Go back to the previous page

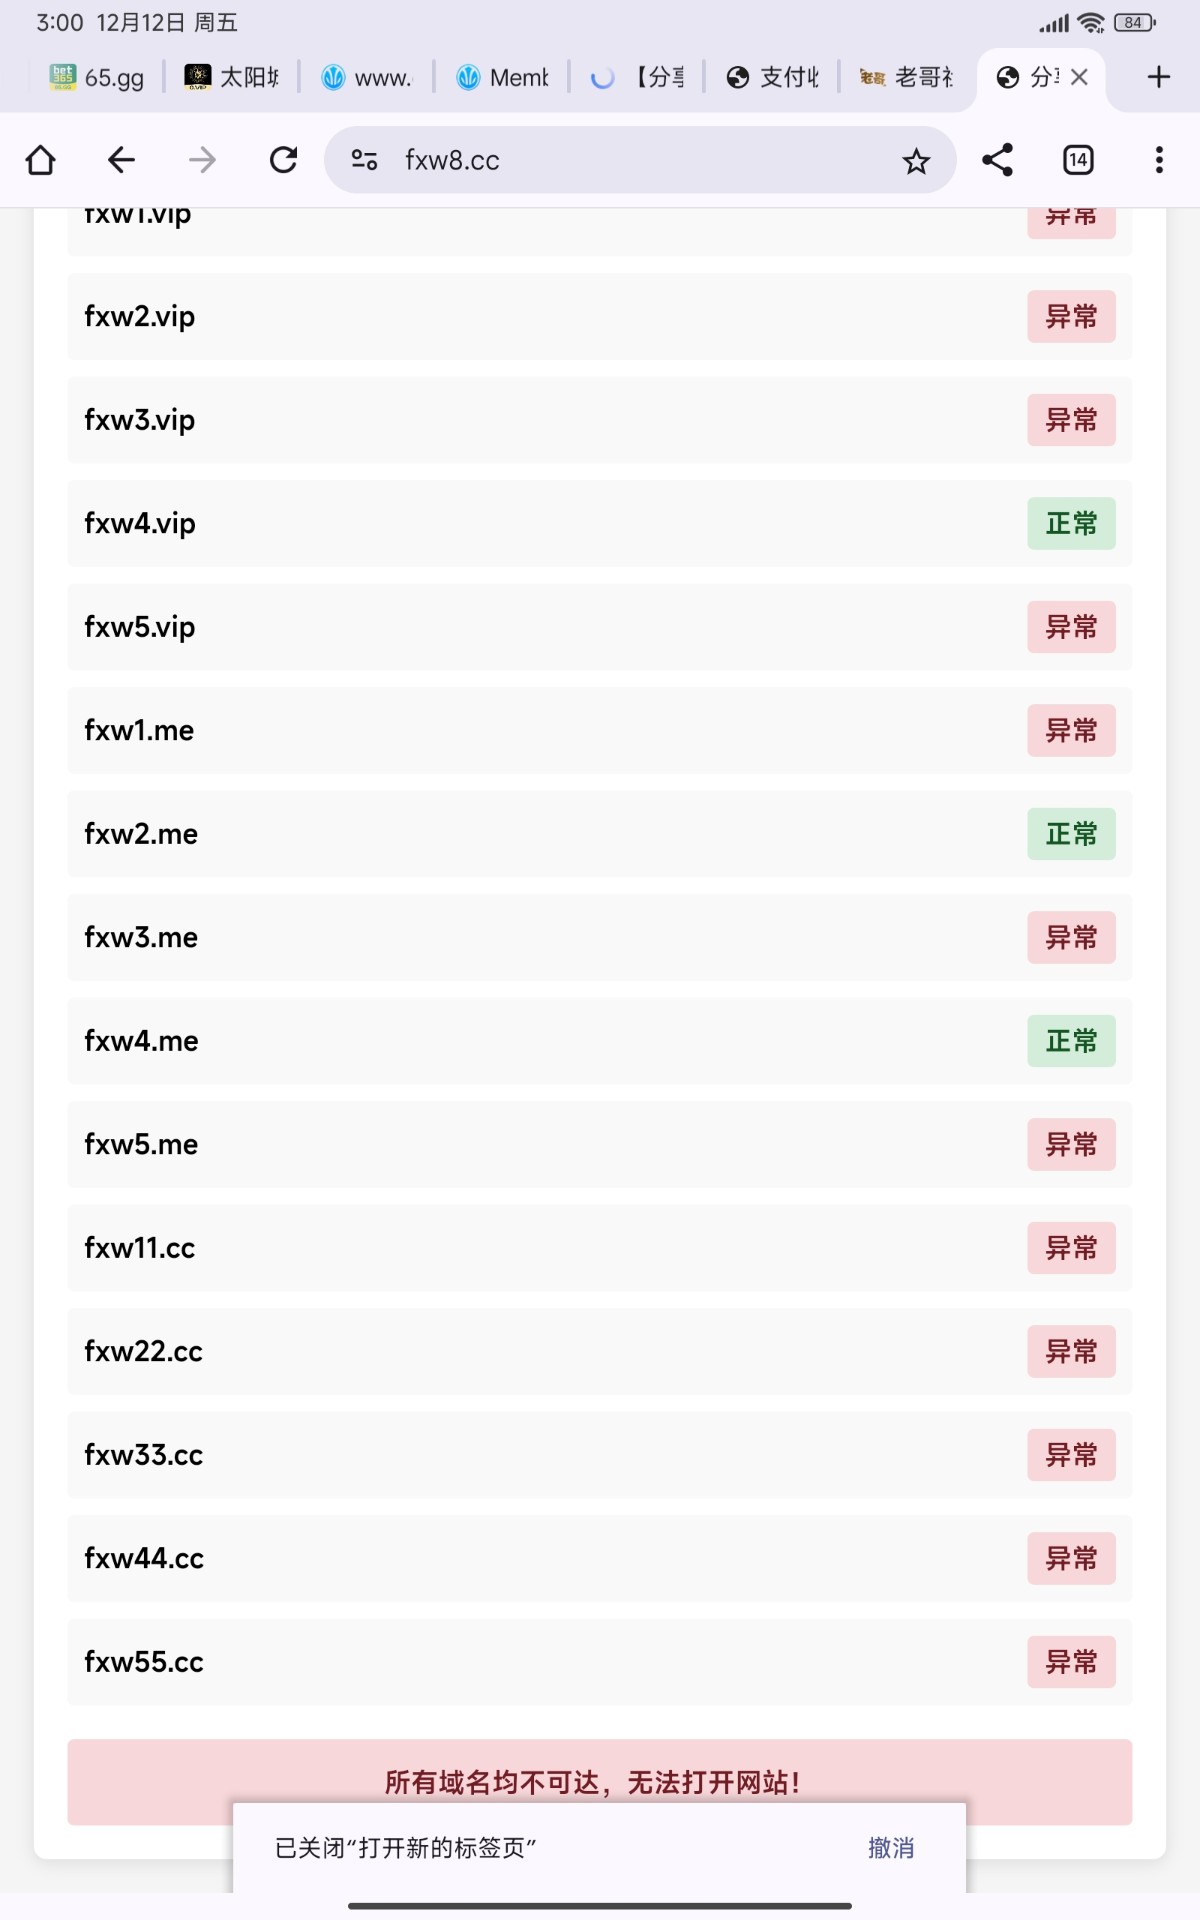pos(121,160)
